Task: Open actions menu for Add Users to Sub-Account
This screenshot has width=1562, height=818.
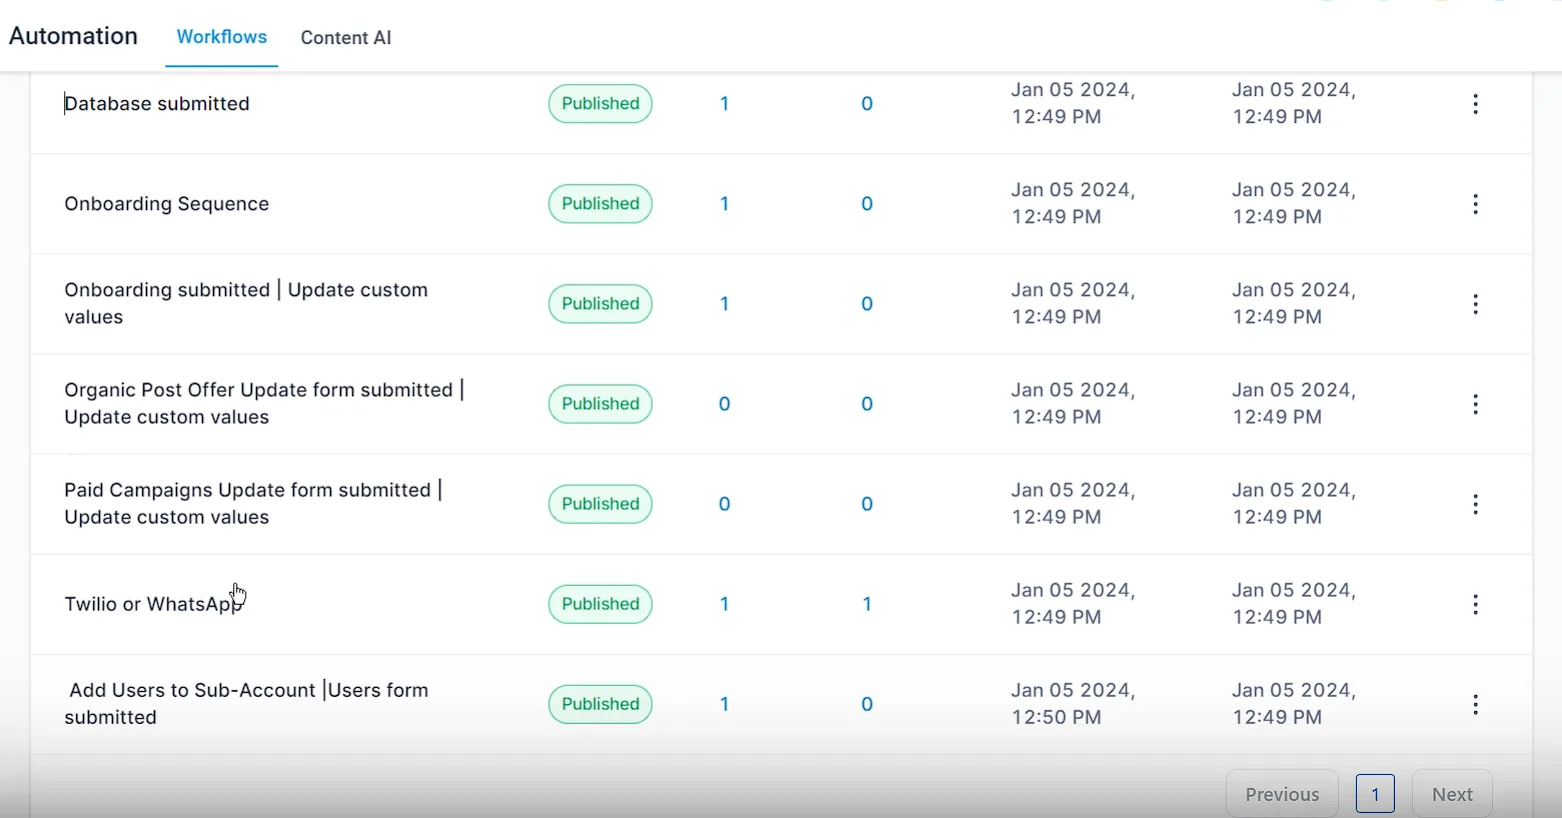Action: pos(1475,704)
